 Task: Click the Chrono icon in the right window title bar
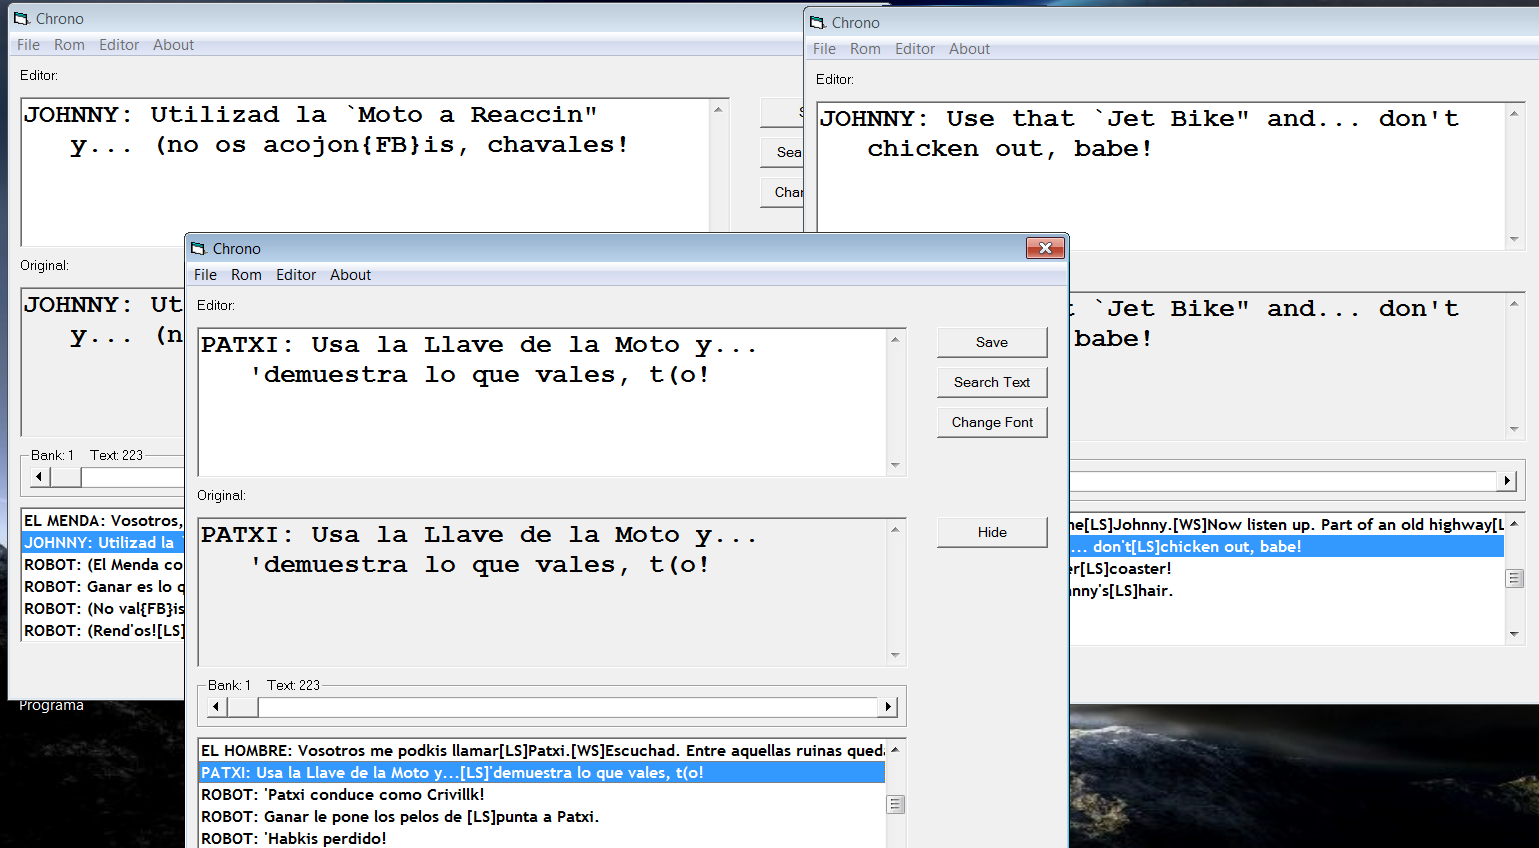818,23
